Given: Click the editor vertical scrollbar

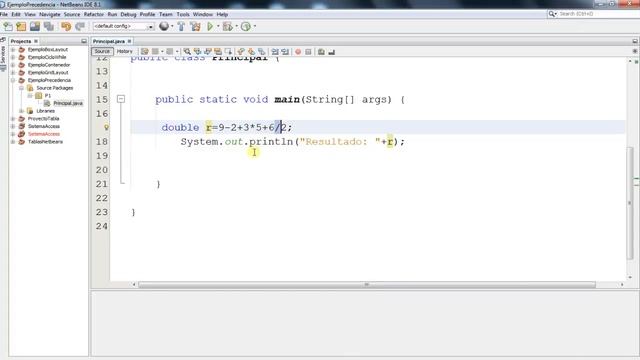Looking at the screenshot, I should 630,202.
